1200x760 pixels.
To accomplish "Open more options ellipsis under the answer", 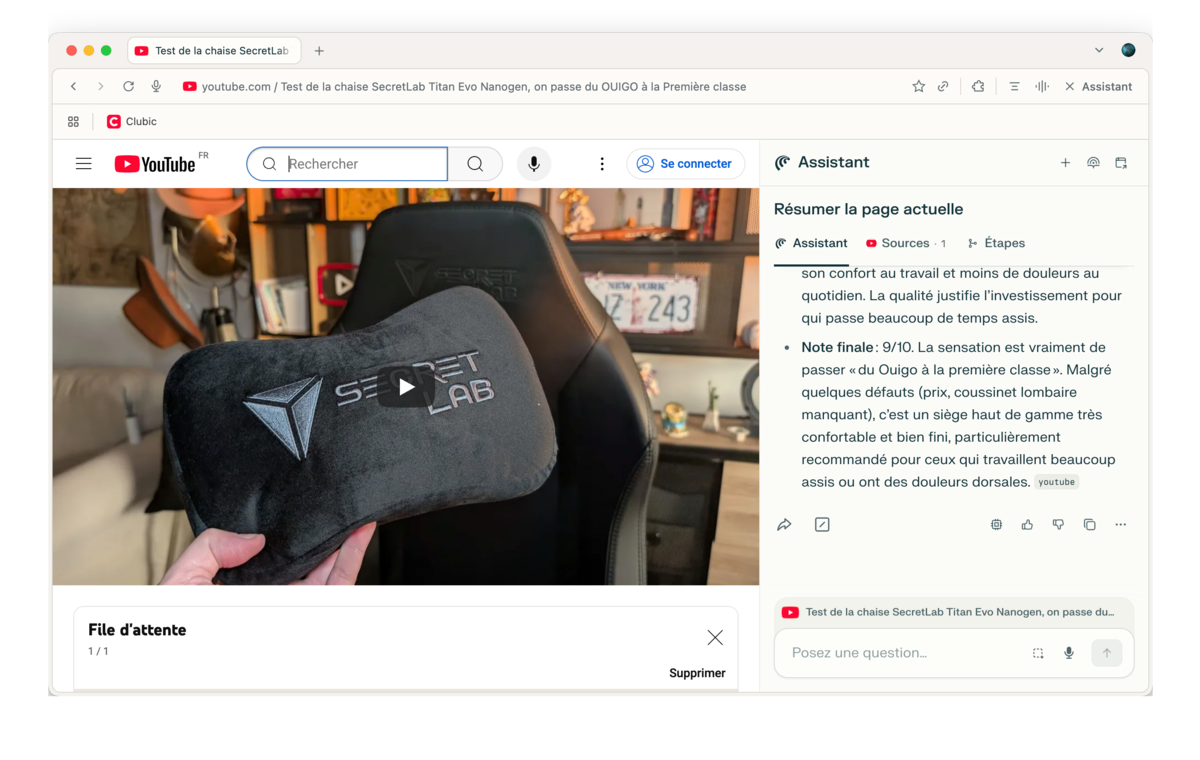I will [1121, 525].
